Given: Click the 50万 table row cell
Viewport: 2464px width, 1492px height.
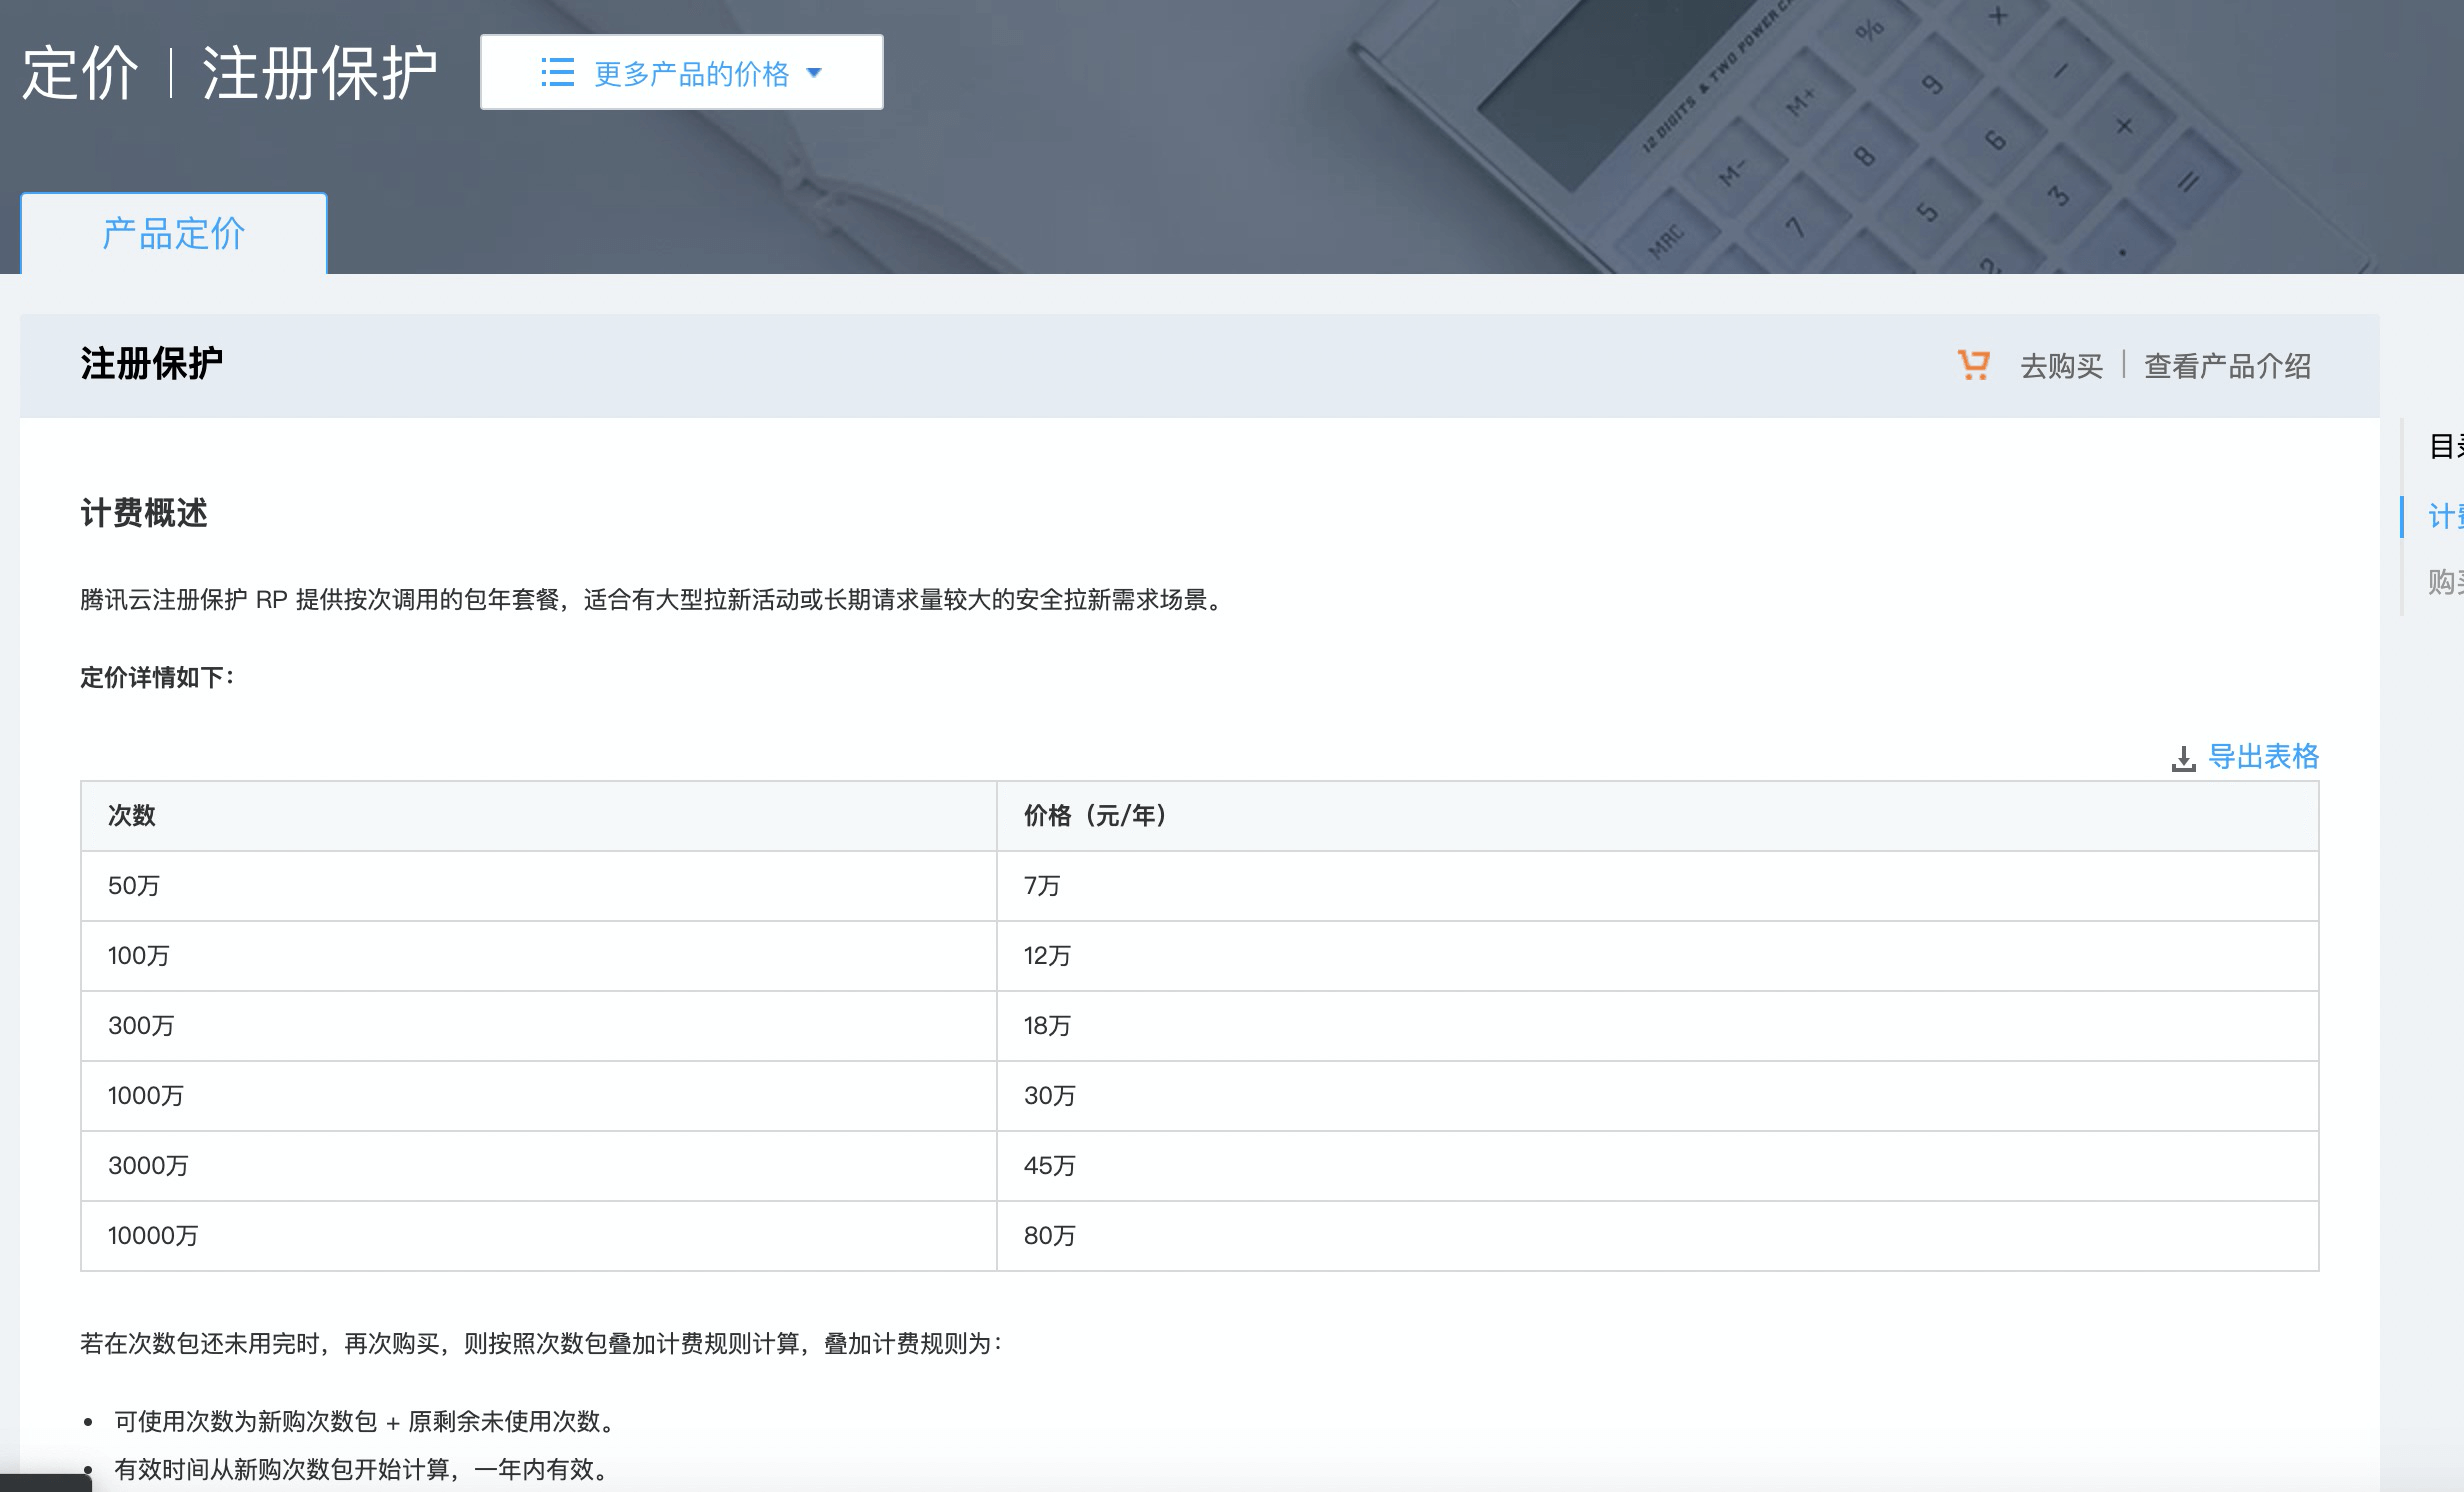Looking at the screenshot, I should click(134, 886).
